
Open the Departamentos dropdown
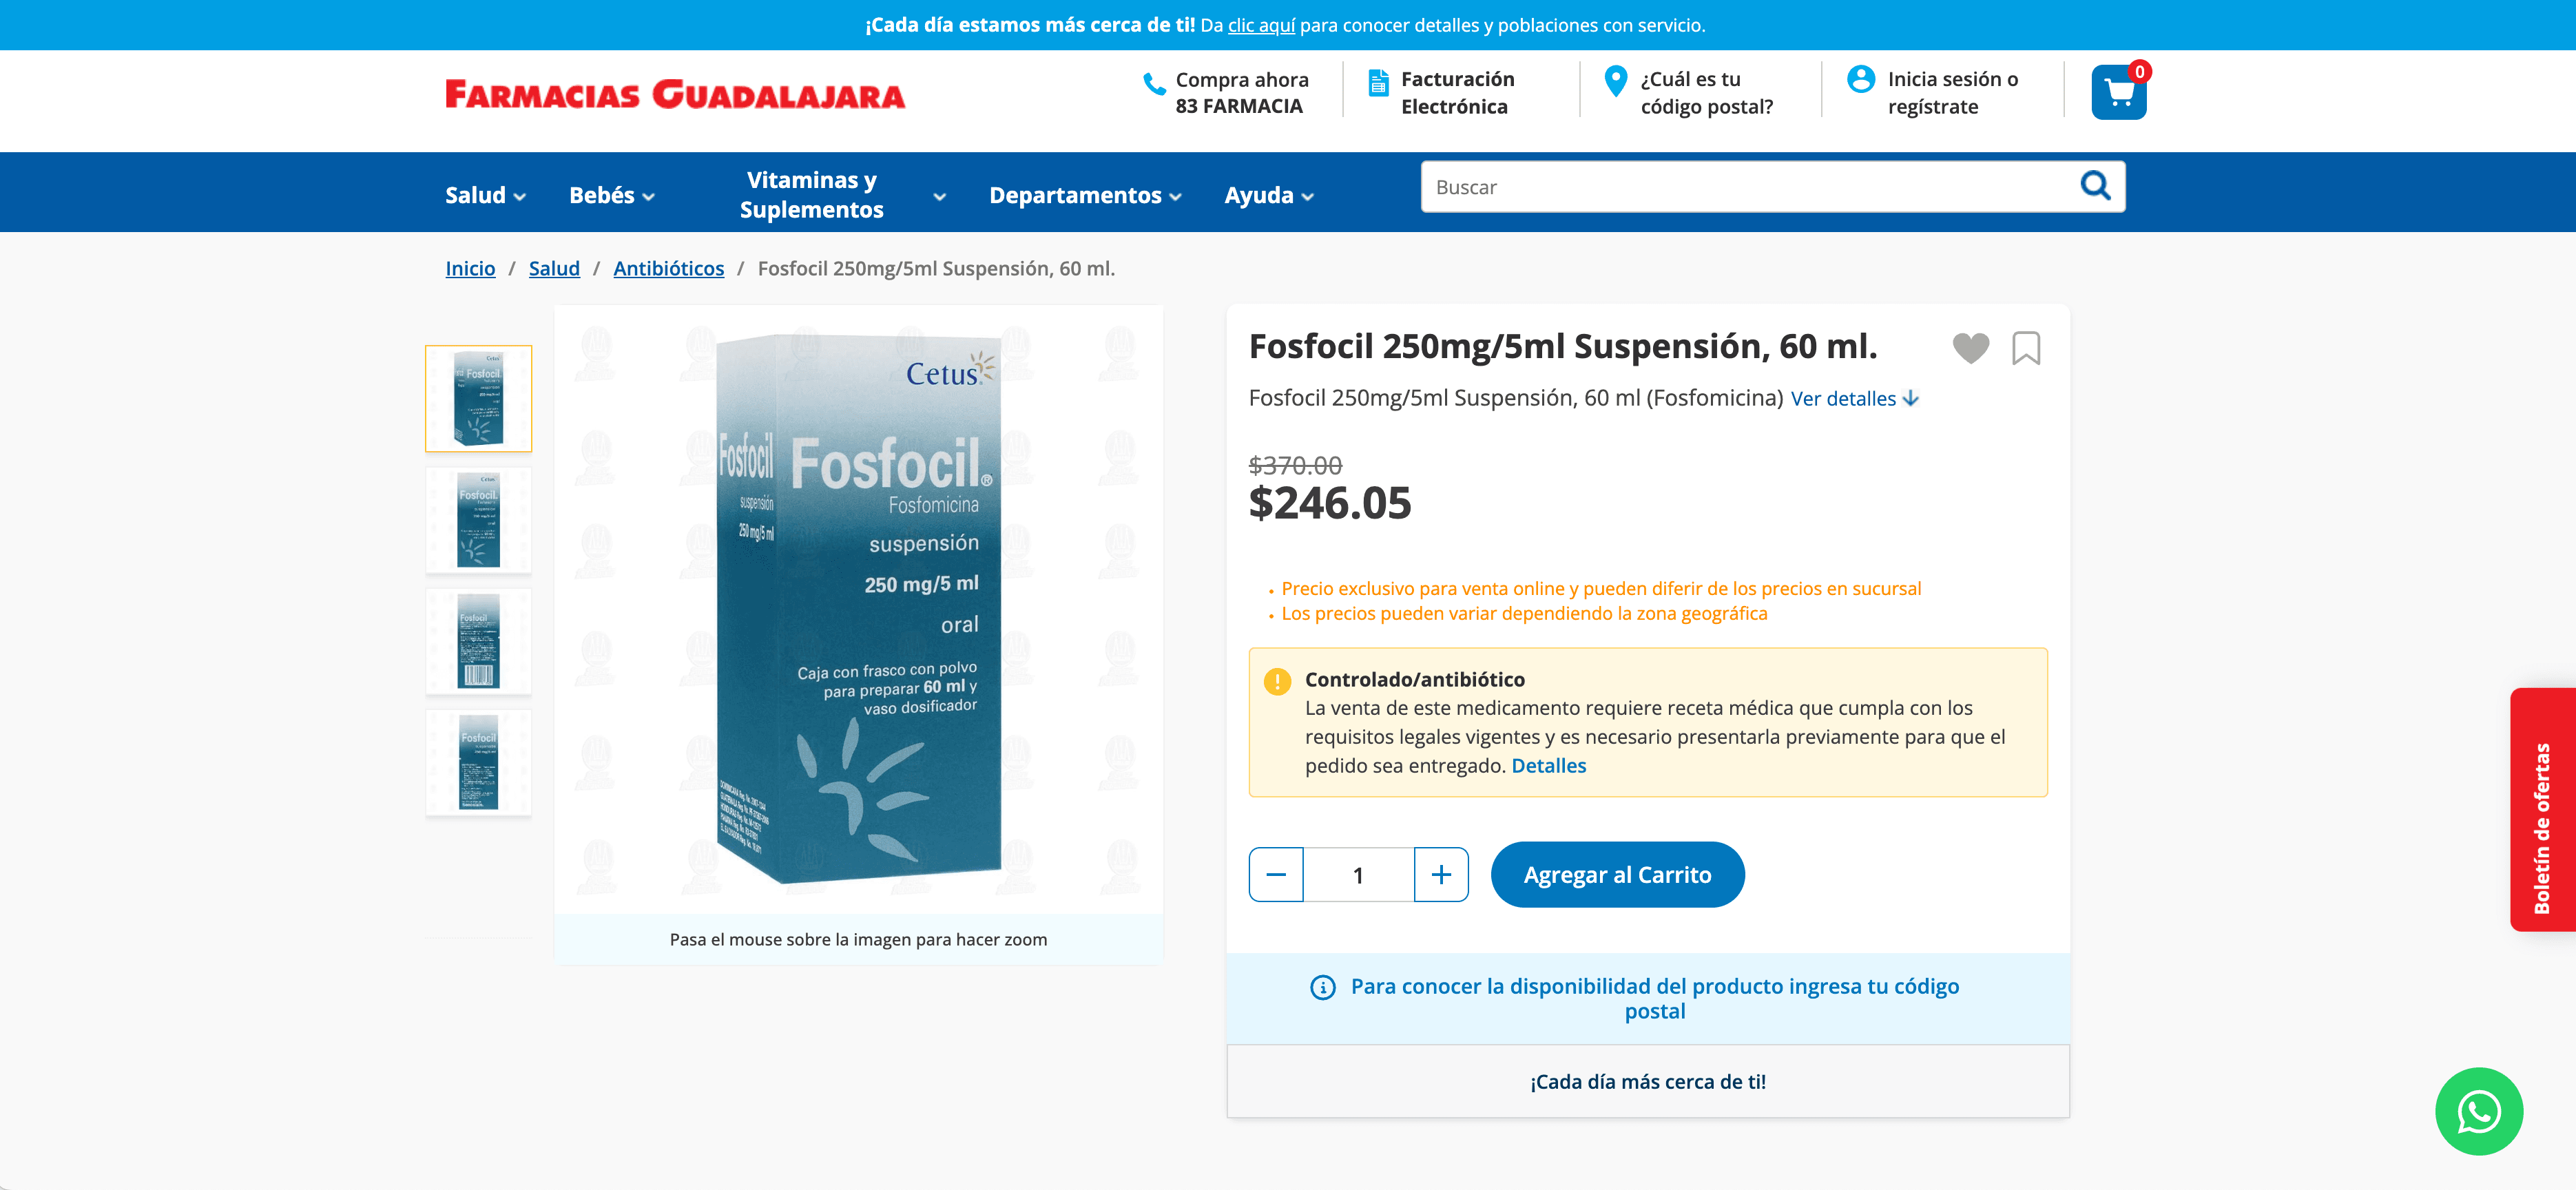(1085, 195)
